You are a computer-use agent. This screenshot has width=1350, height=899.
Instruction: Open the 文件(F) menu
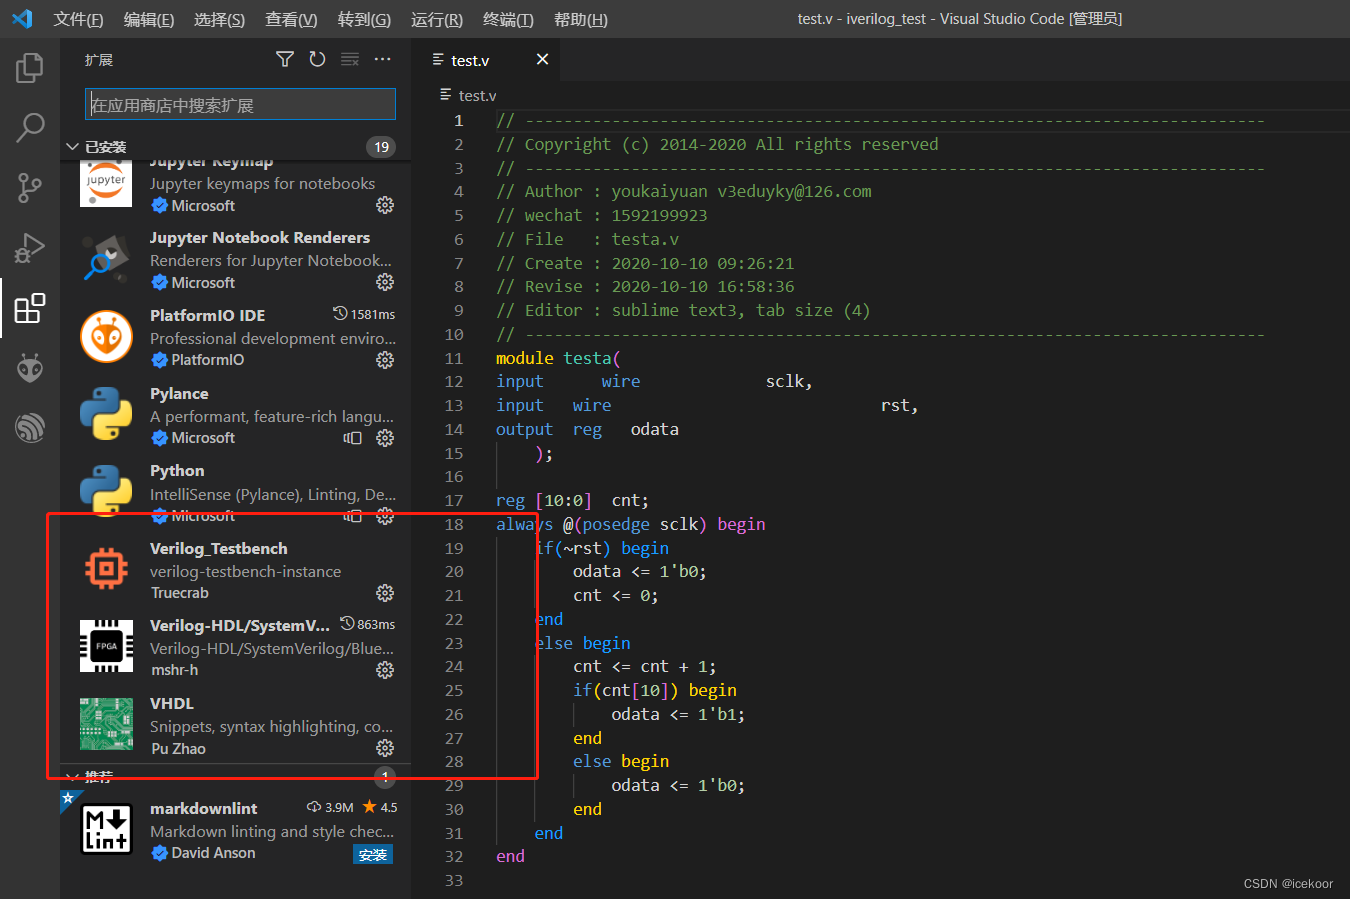click(x=78, y=19)
